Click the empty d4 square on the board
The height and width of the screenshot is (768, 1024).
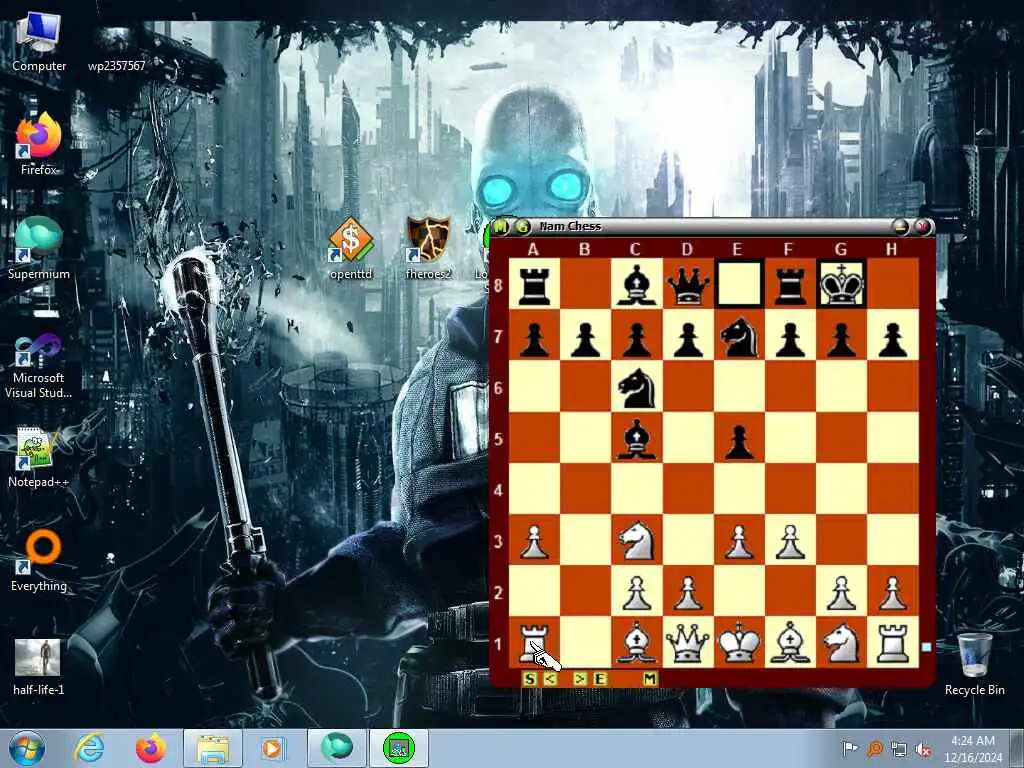coord(687,489)
